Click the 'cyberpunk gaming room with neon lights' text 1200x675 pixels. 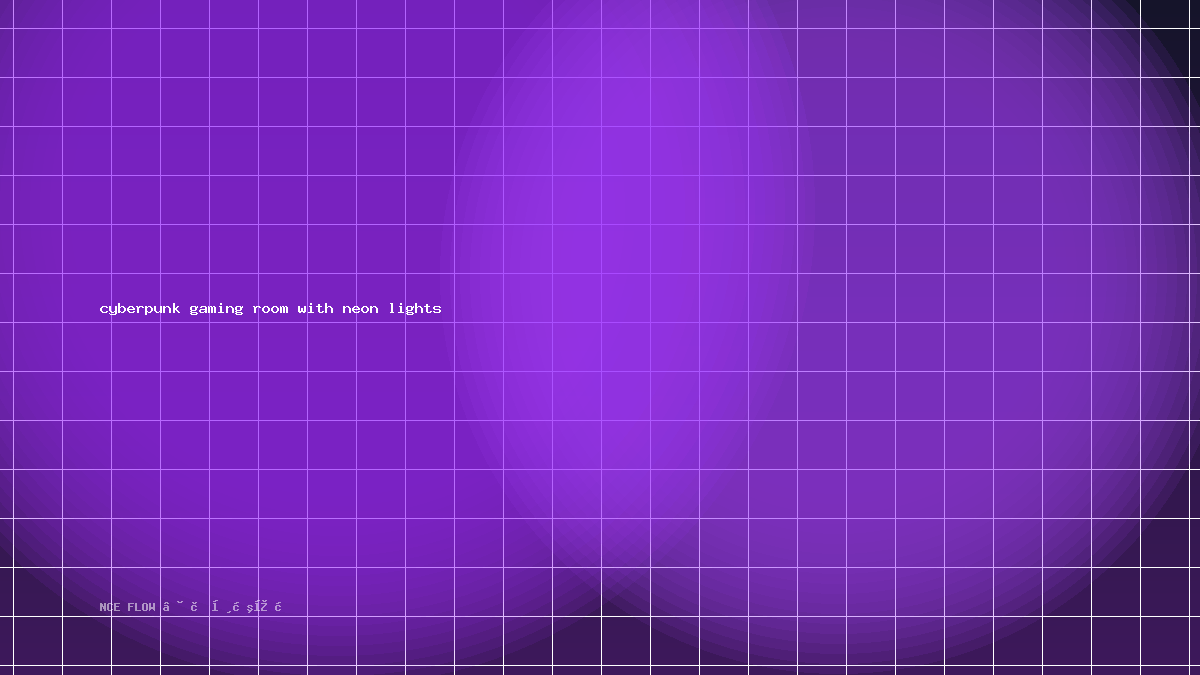[x=270, y=309]
